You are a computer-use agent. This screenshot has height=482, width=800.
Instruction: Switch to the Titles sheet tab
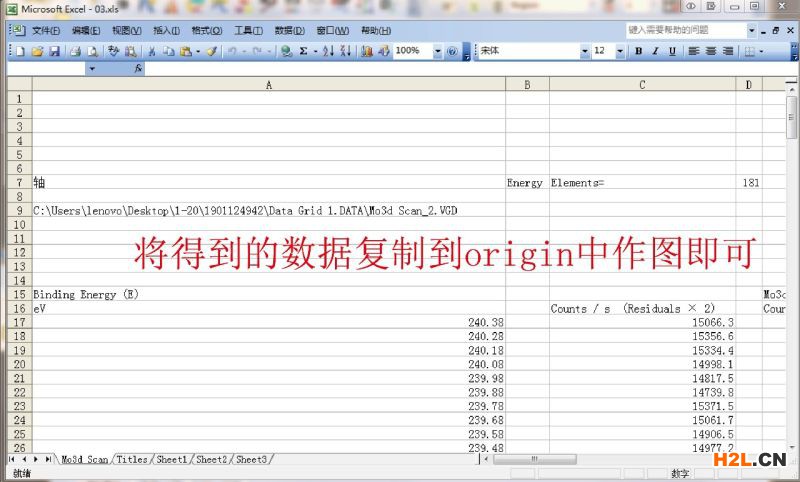tap(131, 459)
